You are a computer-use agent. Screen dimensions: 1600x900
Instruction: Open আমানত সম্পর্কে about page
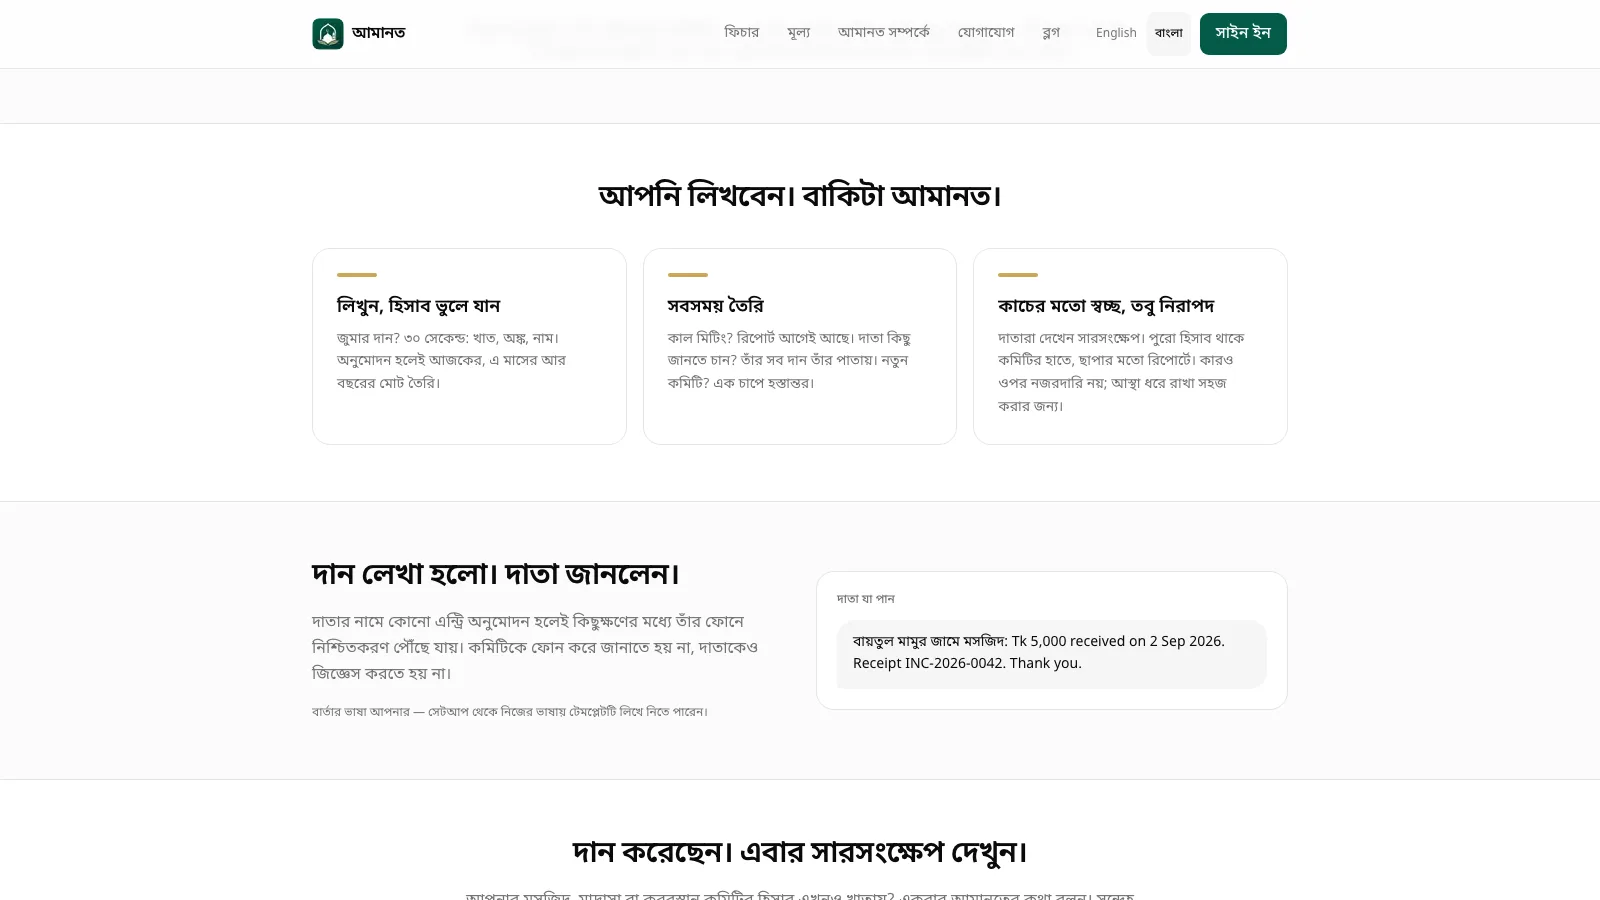(x=883, y=33)
